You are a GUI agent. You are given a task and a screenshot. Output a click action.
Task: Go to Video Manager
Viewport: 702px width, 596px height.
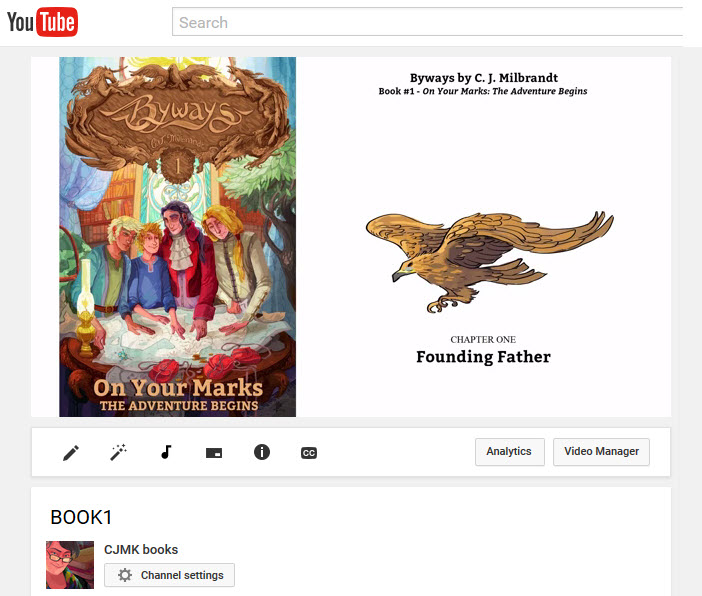pos(601,452)
